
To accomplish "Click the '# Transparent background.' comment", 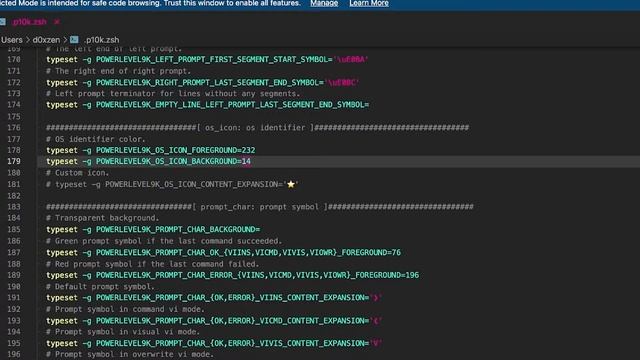I will (102, 218).
